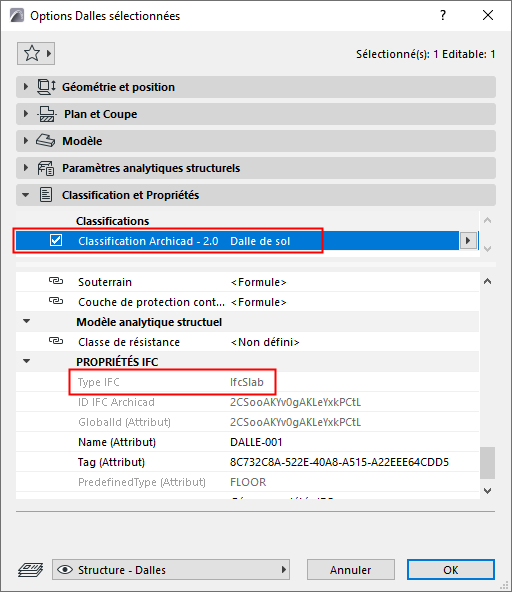Click the Annuler button
Screen dimensions: 512x592
[x=351, y=570]
